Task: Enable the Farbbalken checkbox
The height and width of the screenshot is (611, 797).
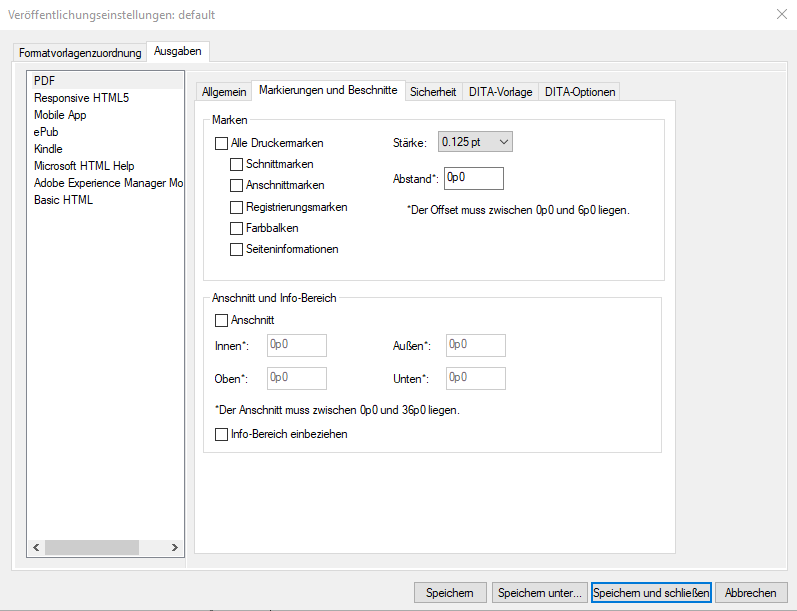Action: tap(237, 228)
